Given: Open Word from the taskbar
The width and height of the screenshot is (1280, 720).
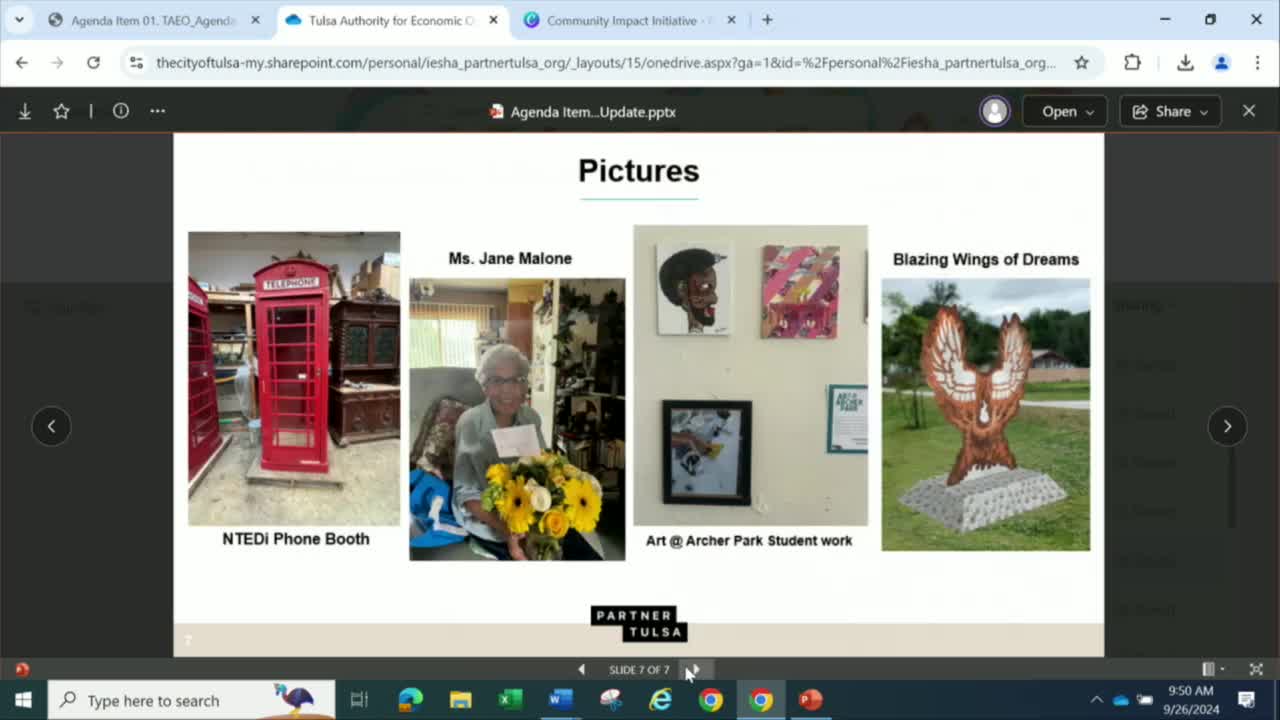Looking at the screenshot, I should click(x=560, y=700).
